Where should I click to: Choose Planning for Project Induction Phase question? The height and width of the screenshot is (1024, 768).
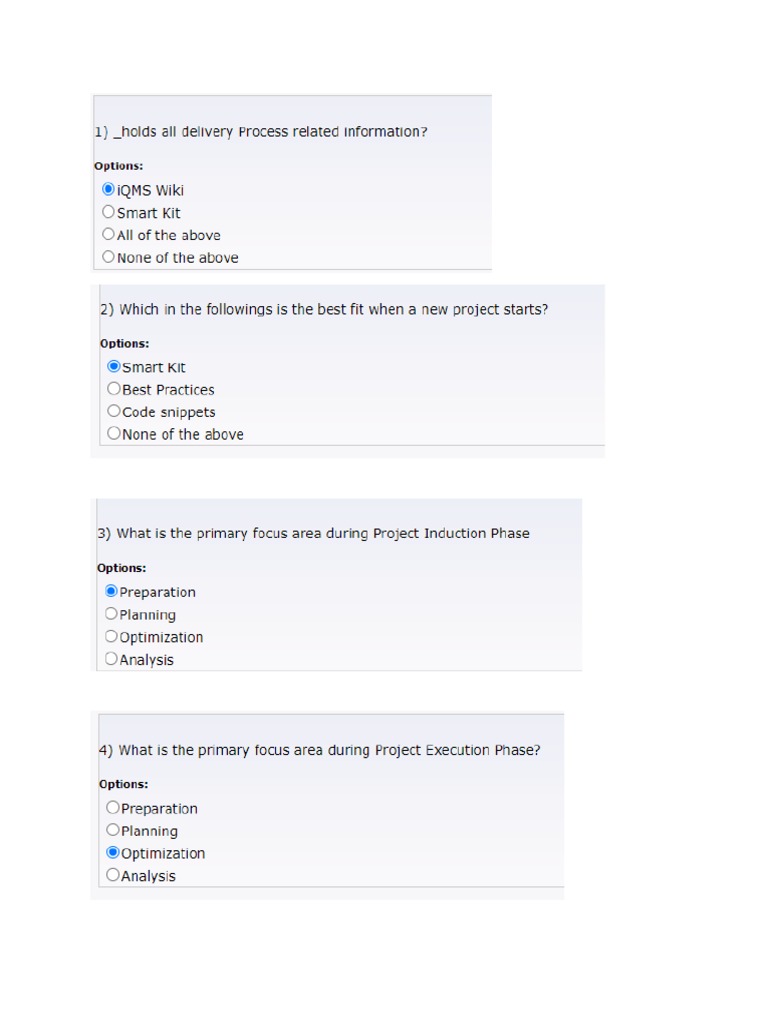point(111,614)
